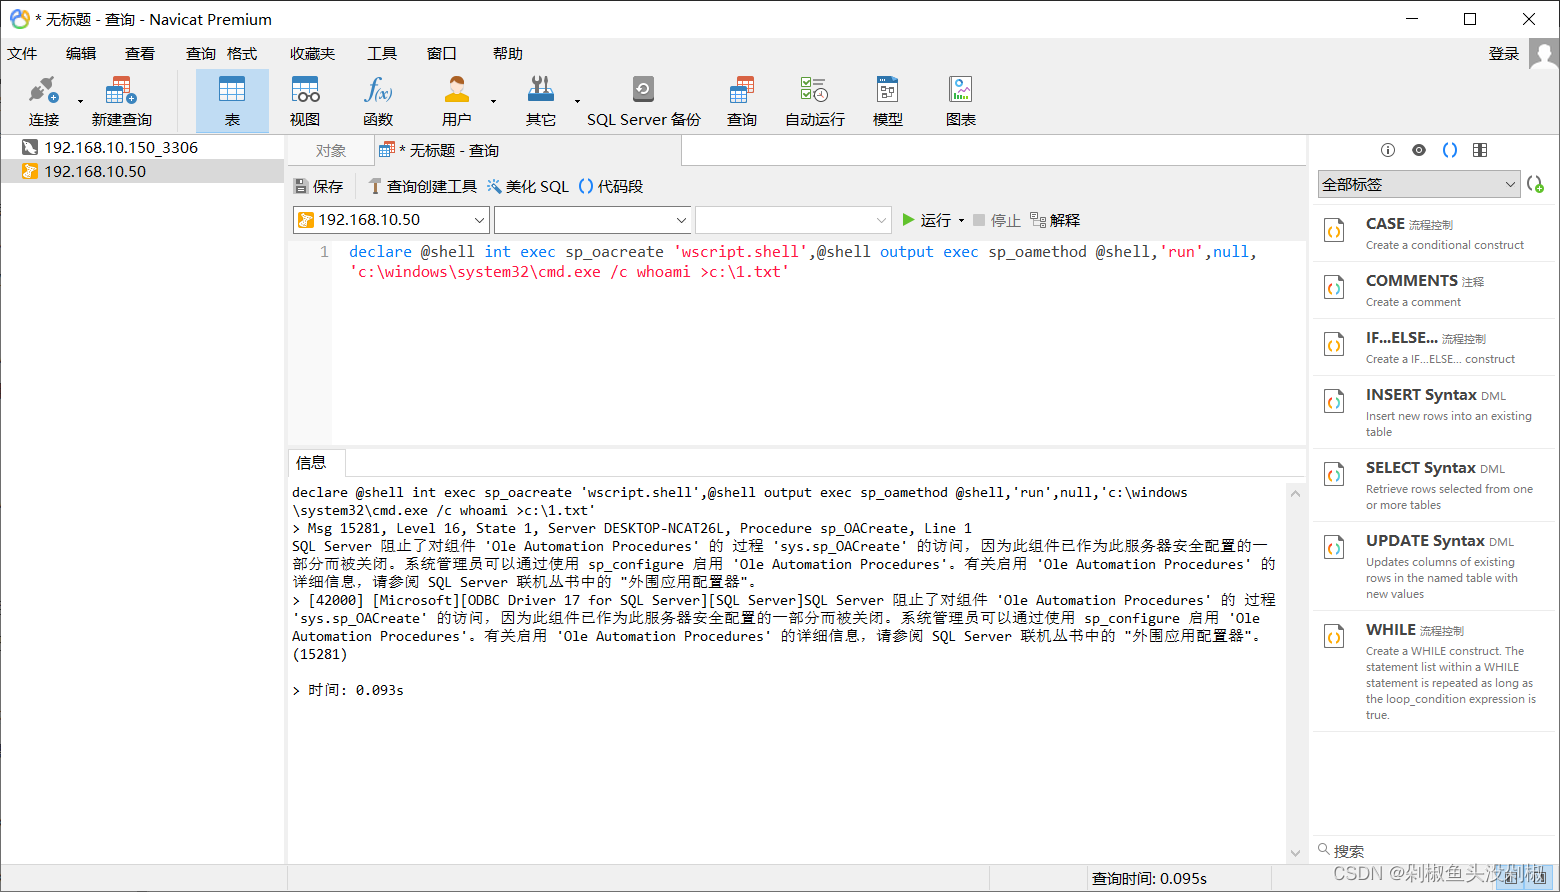Image resolution: width=1560 pixels, height=892 pixels.
Task: Open the Tools (工具) menu
Action: 382,54
